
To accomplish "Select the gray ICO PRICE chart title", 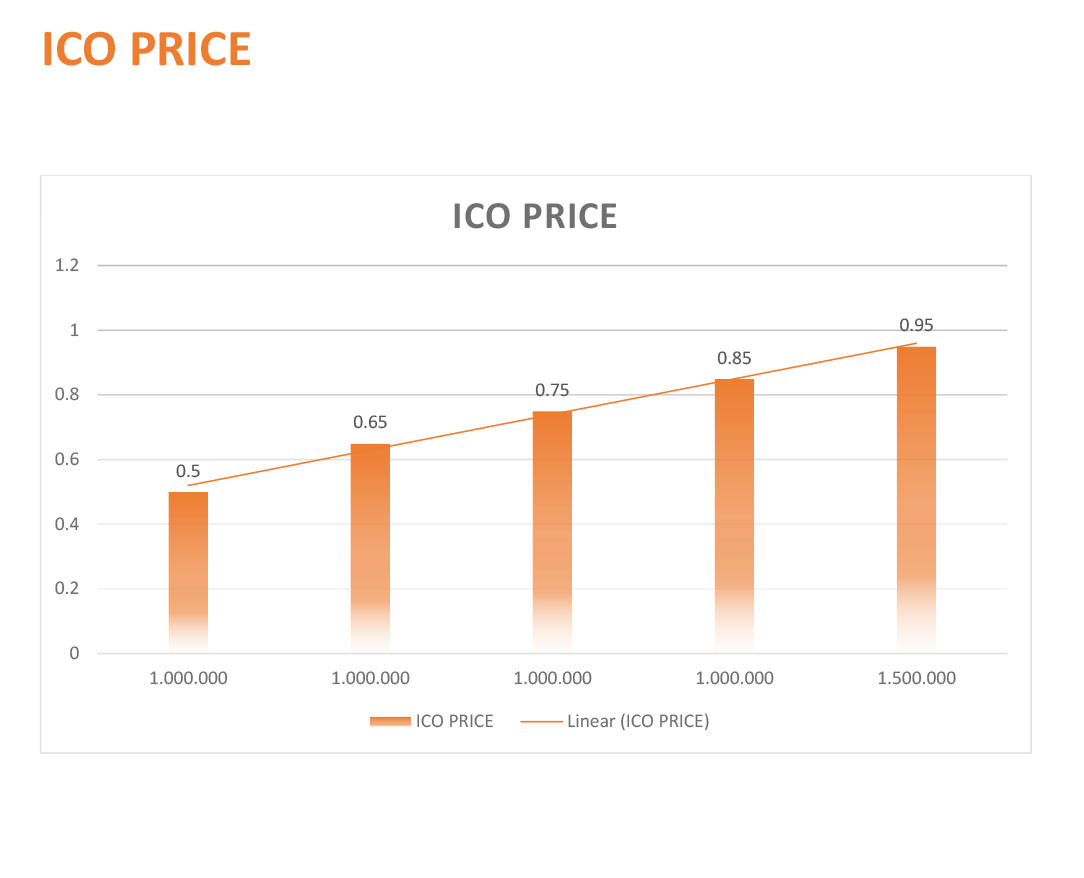I will click(x=534, y=216).
